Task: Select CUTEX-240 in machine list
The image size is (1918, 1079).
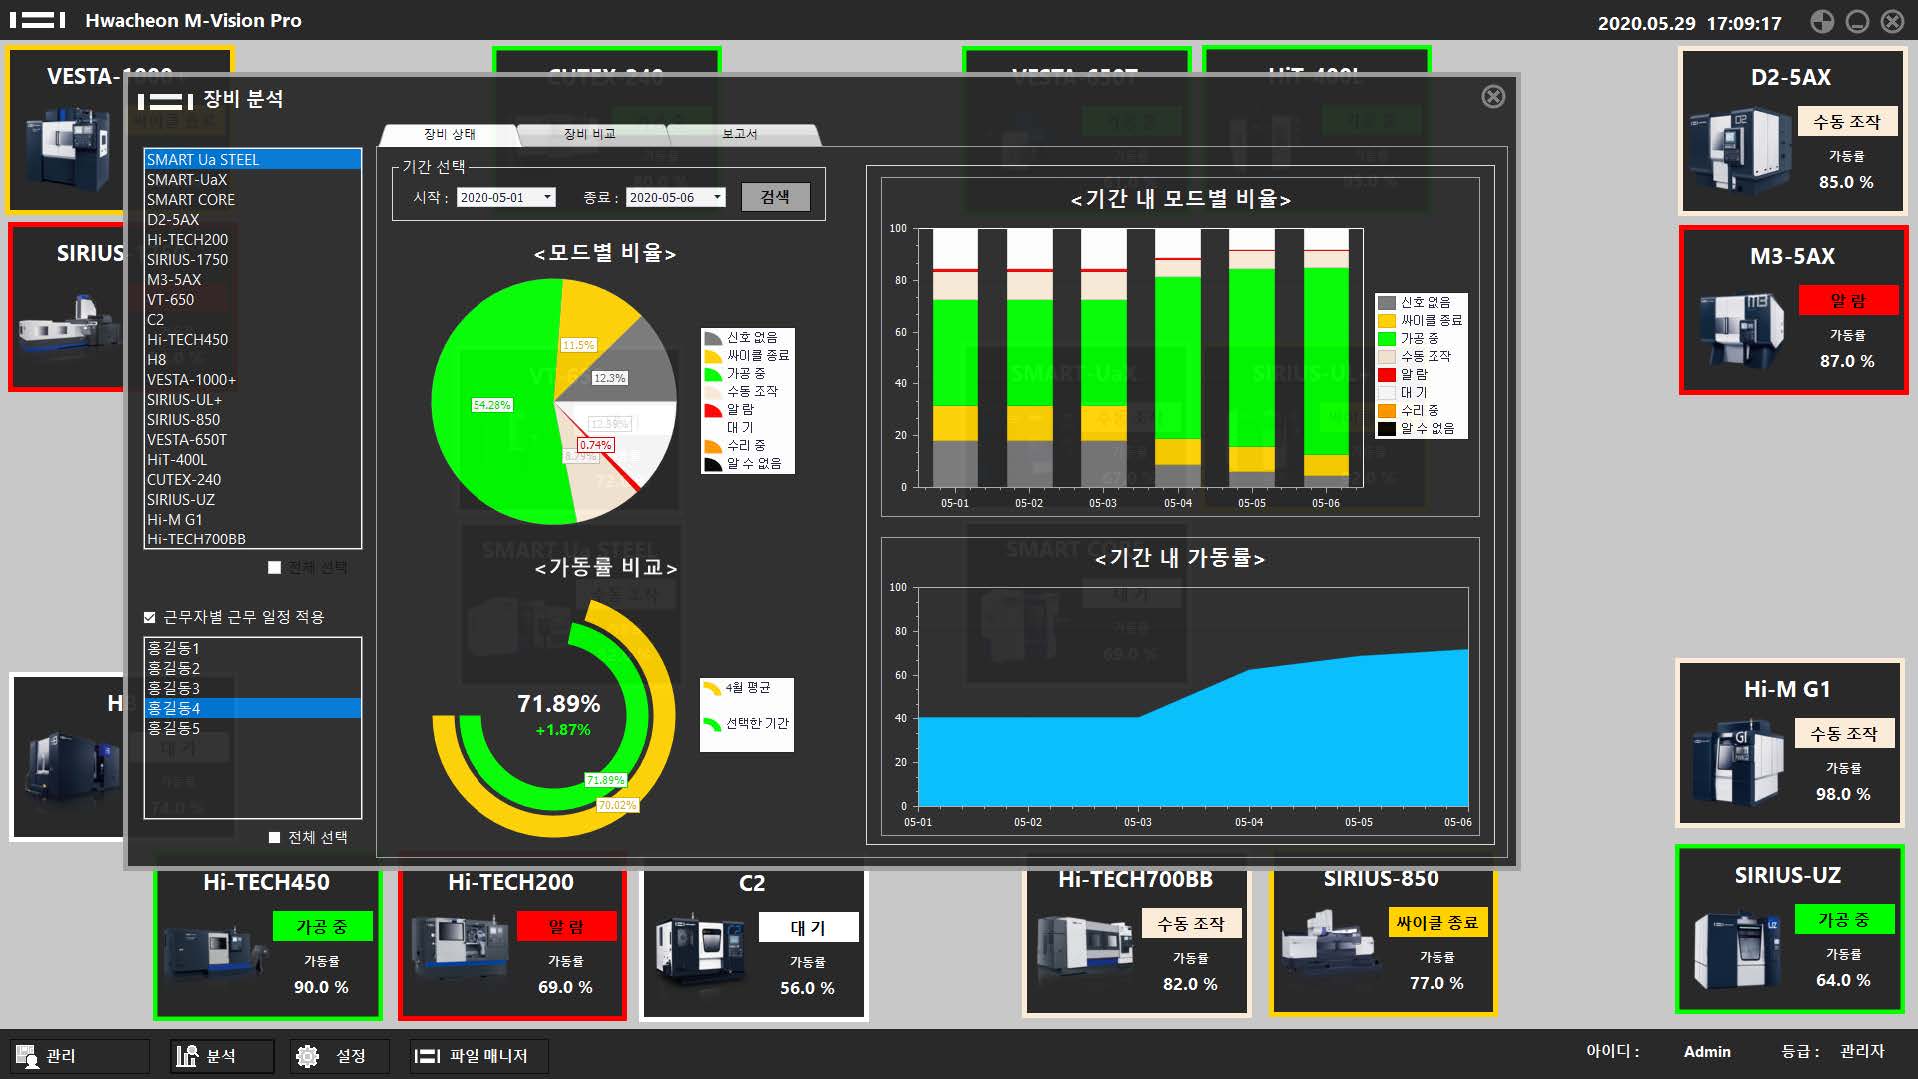Action: tap(253, 480)
